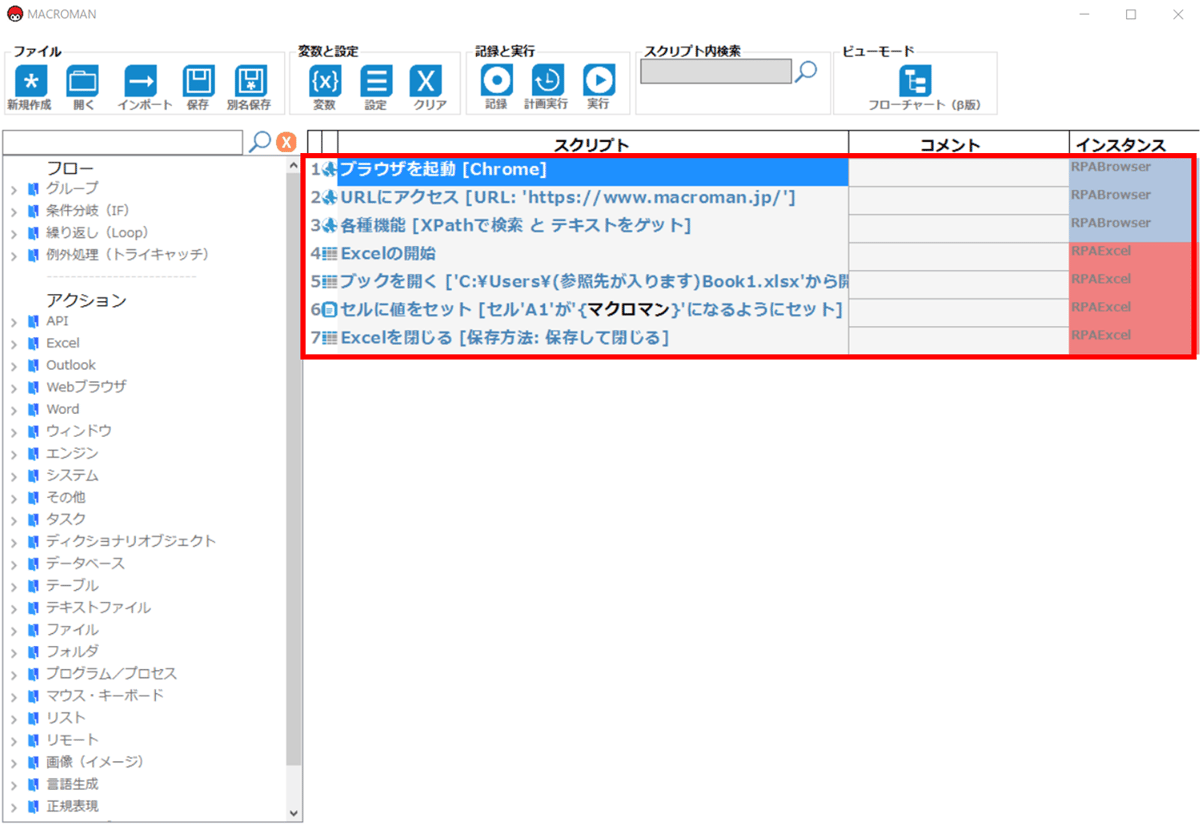The height and width of the screenshot is (824, 1200).
Task: Click the command list search magnifier icon
Action: pos(259,142)
